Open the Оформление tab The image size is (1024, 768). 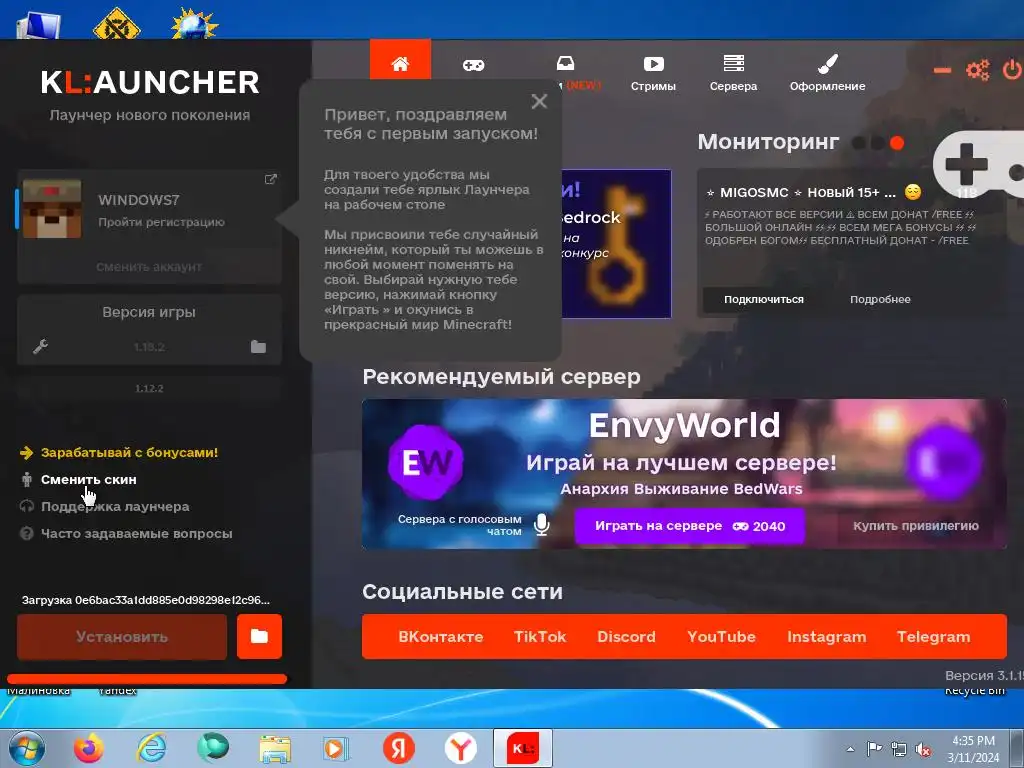[827, 72]
